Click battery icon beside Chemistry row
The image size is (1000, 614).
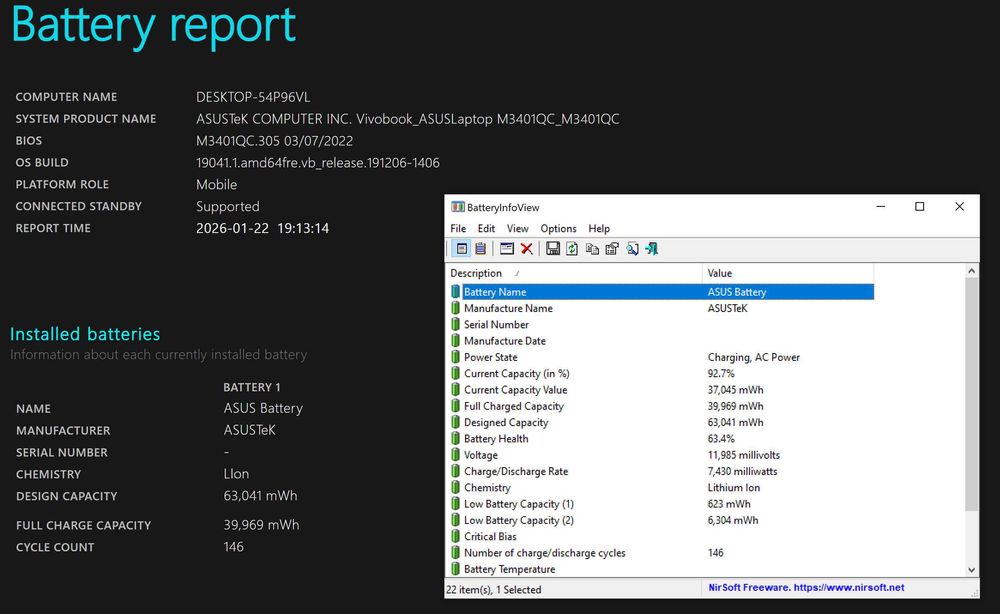pyautogui.click(x=455, y=488)
